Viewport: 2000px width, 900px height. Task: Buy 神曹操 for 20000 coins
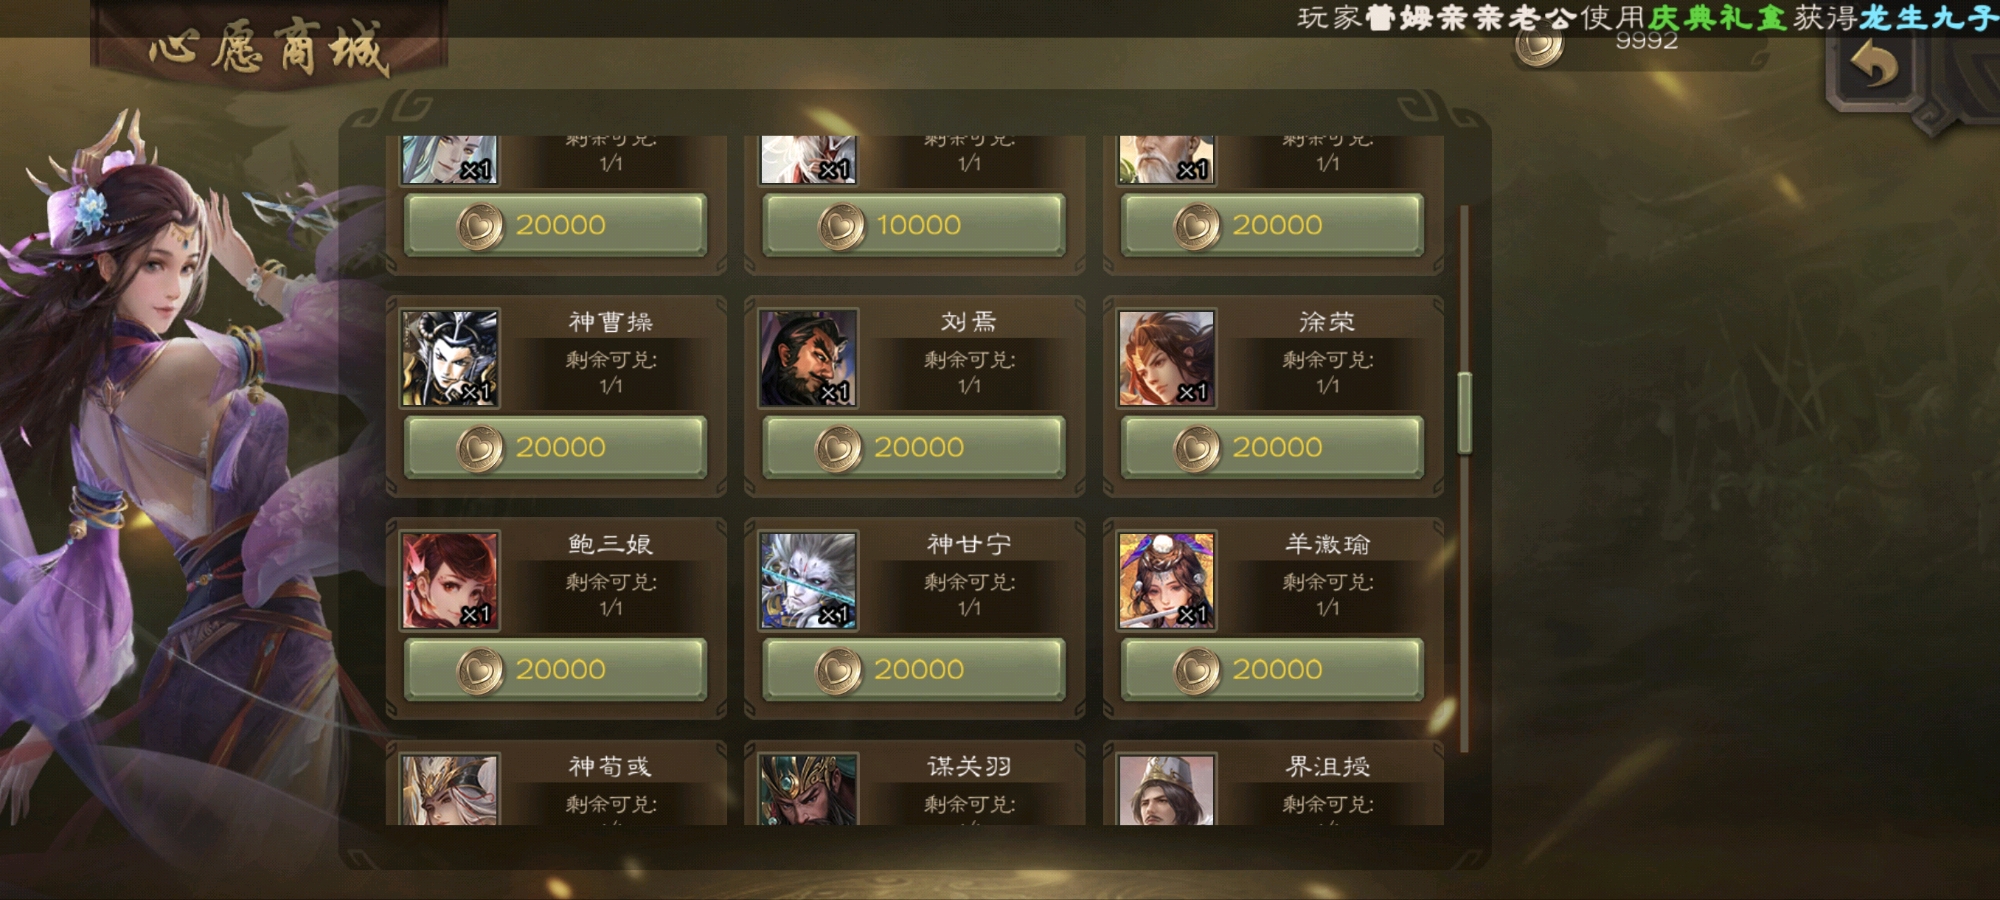(x=556, y=448)
